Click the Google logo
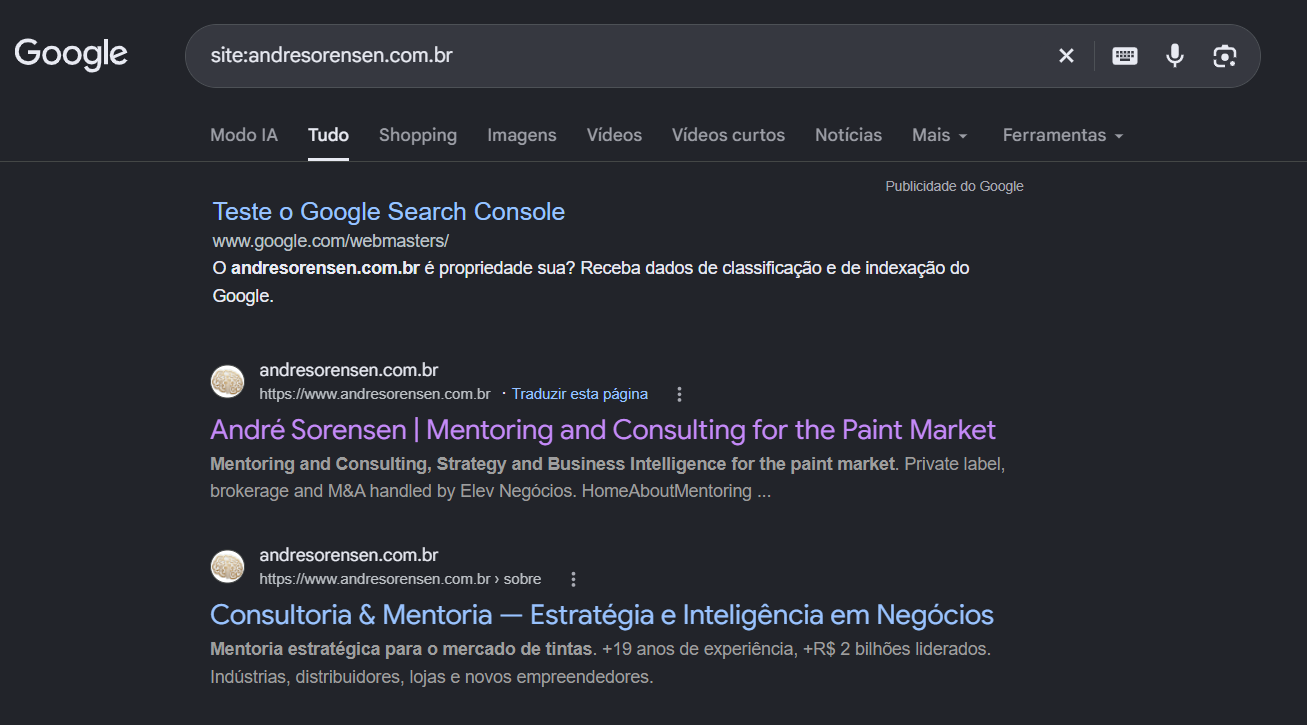This screenshot has height=725, width=1307. pyautogui.click(x=71, y=54)
